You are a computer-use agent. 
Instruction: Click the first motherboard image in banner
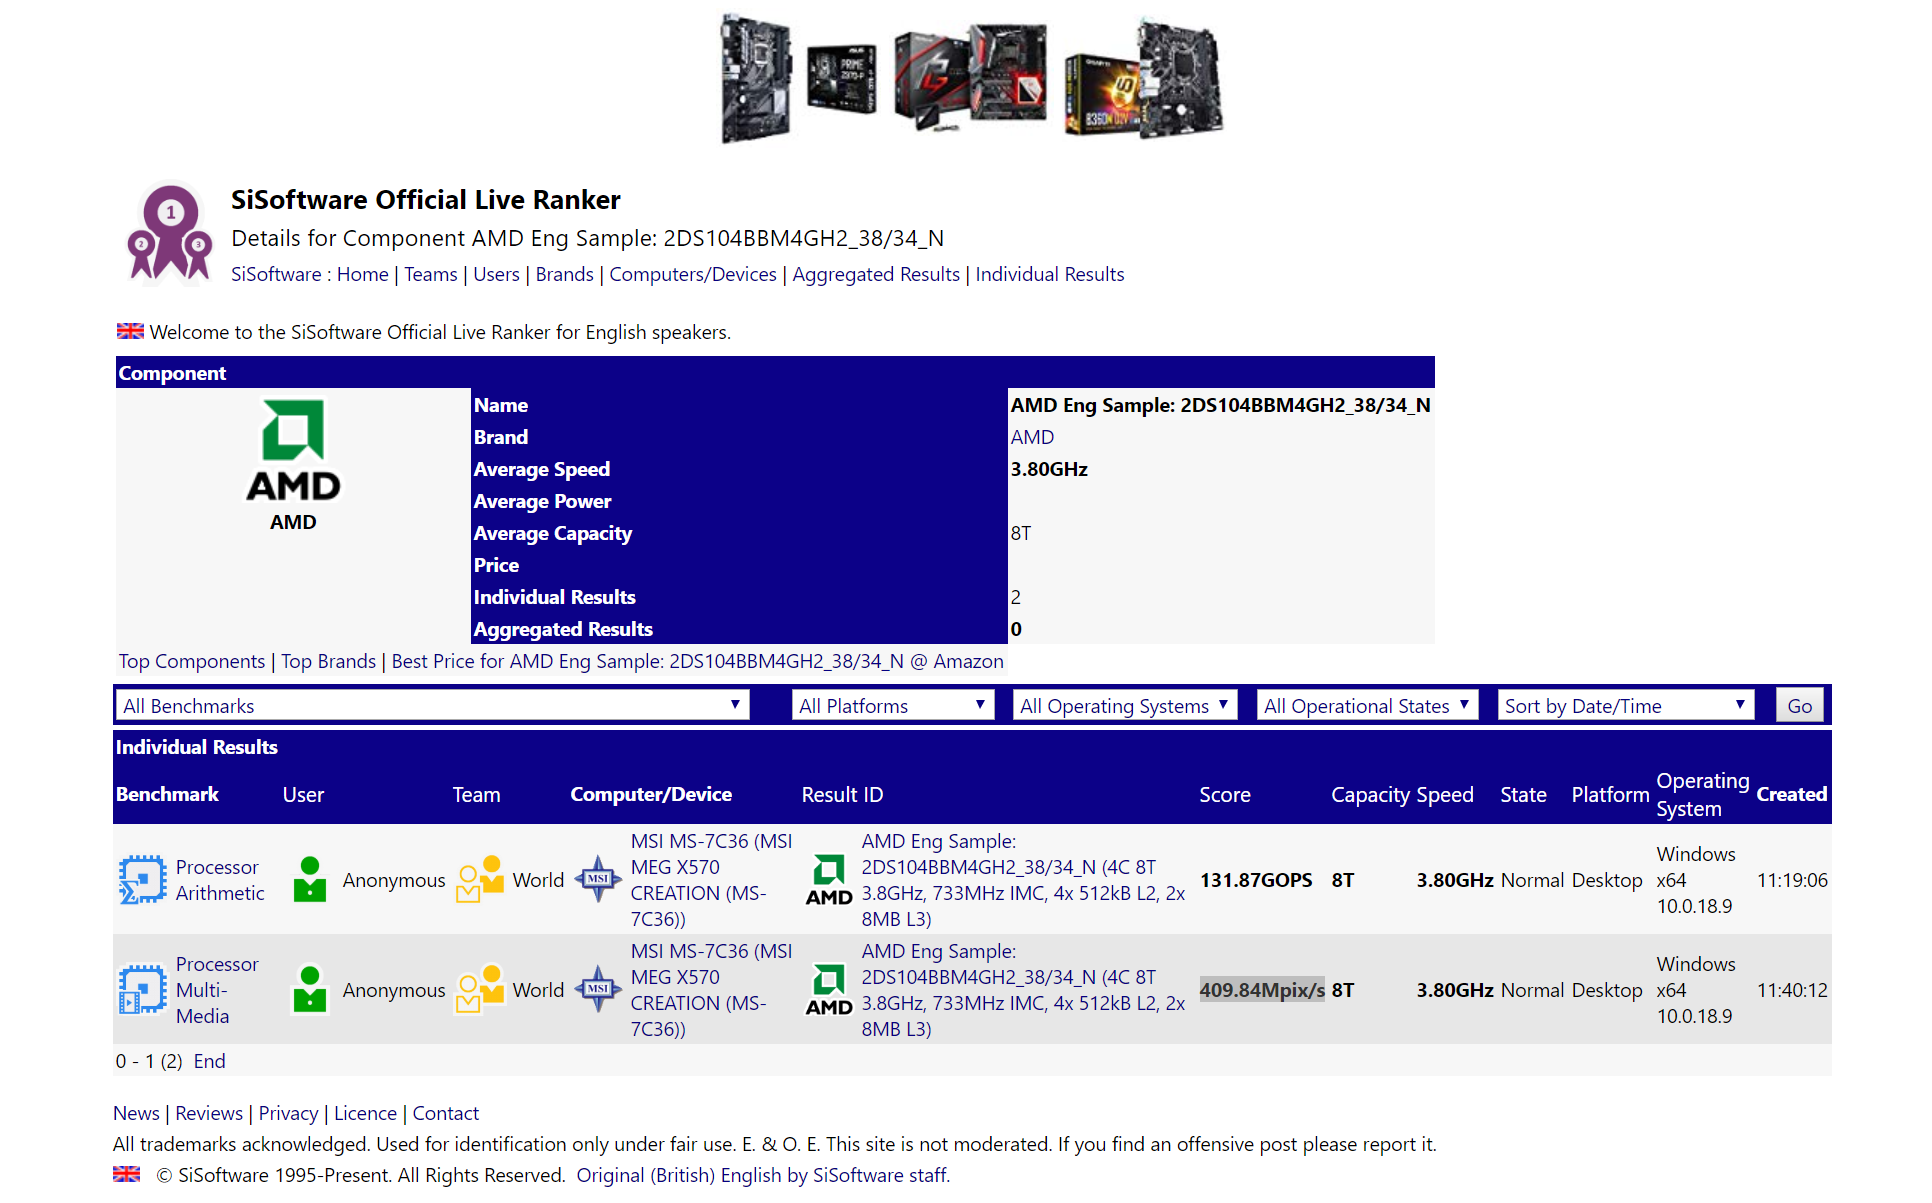[756, 78]
